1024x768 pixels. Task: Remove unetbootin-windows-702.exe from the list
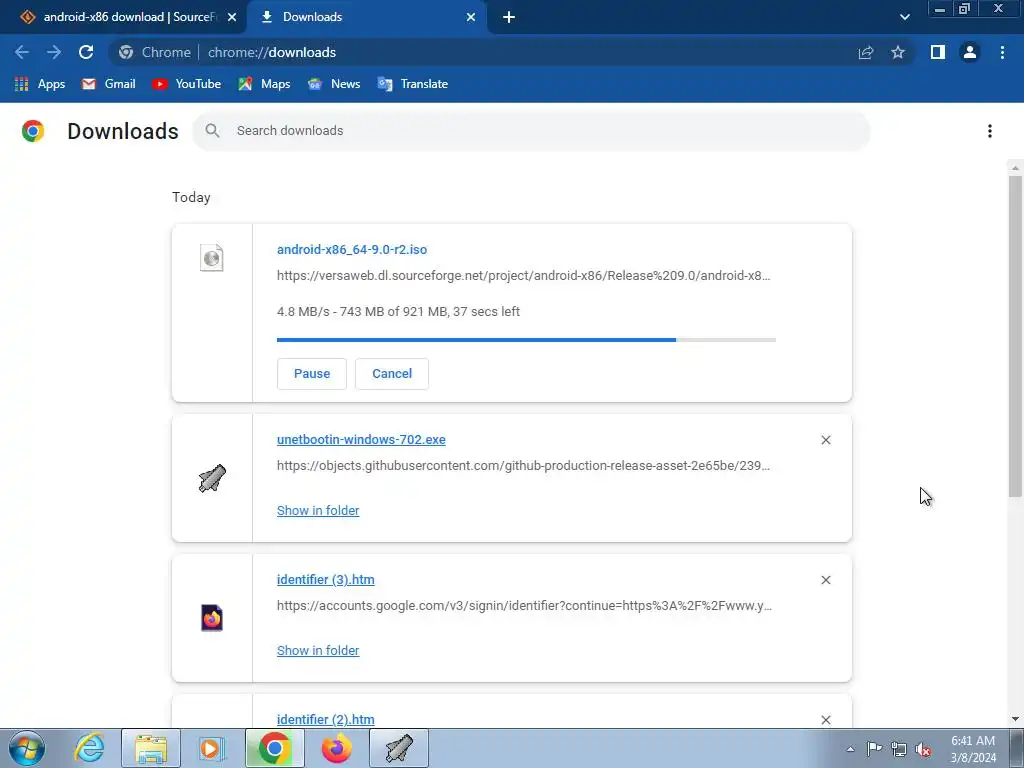click(x=826, y=440)
